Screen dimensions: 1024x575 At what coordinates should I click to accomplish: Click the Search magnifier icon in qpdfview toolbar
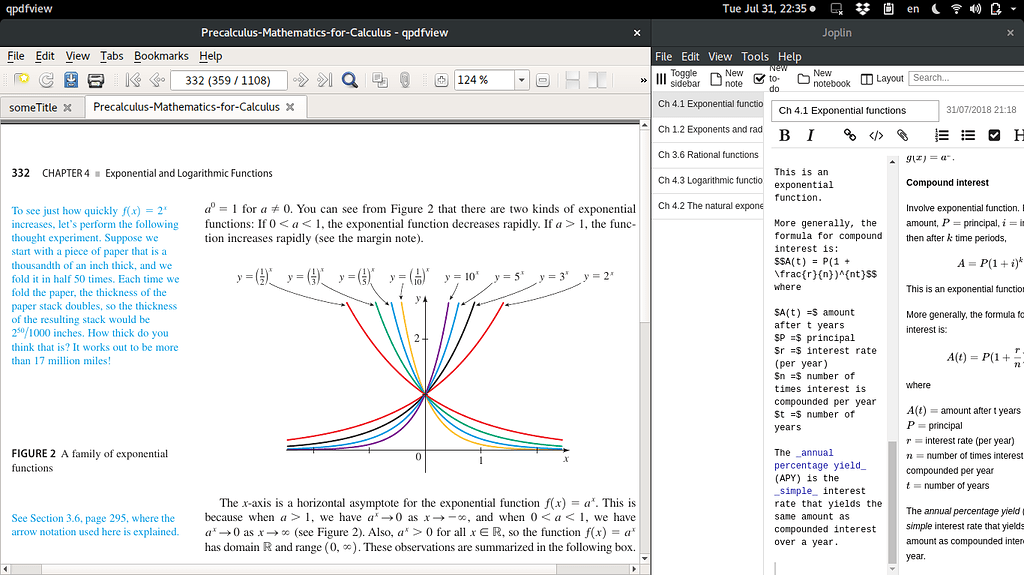[350, 80]
